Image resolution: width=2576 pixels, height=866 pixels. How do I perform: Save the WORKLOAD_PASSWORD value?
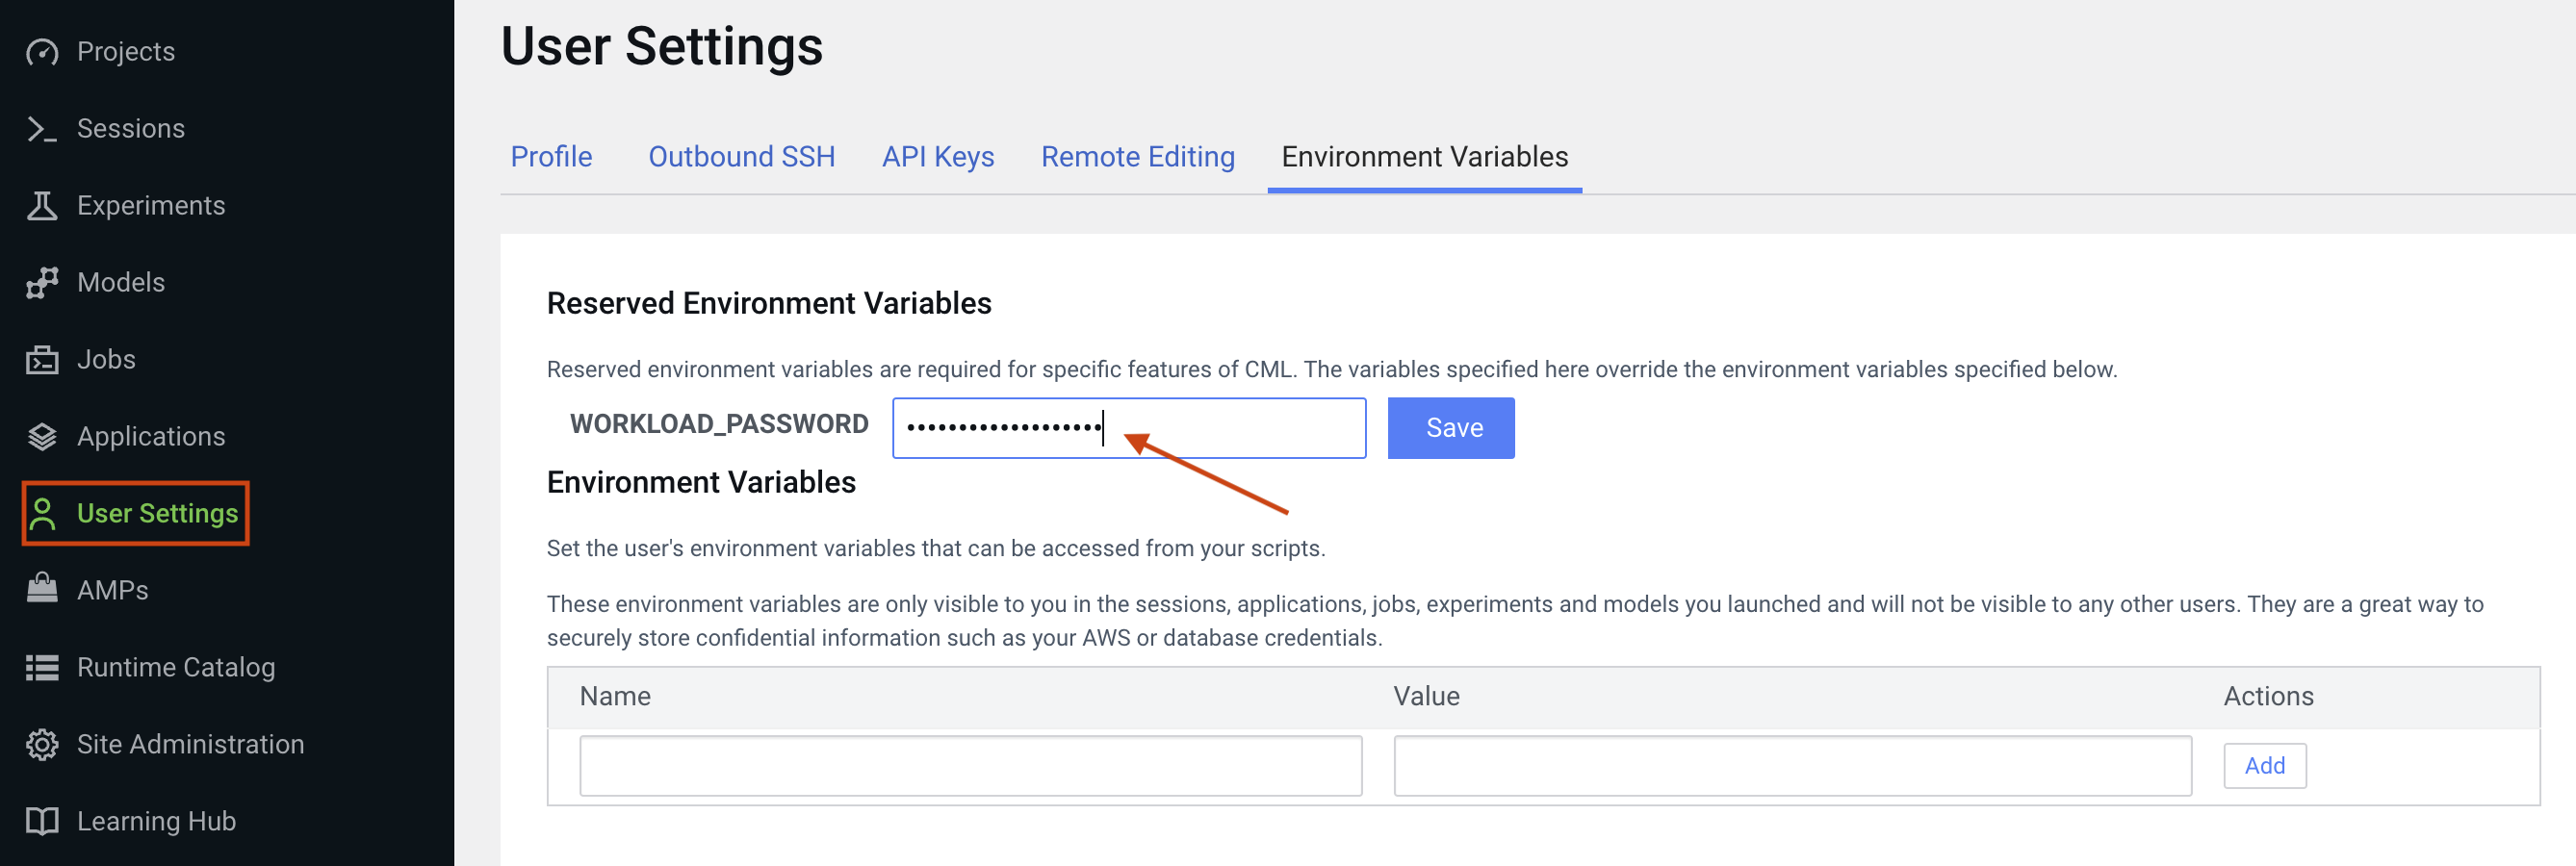(1450, 428)
